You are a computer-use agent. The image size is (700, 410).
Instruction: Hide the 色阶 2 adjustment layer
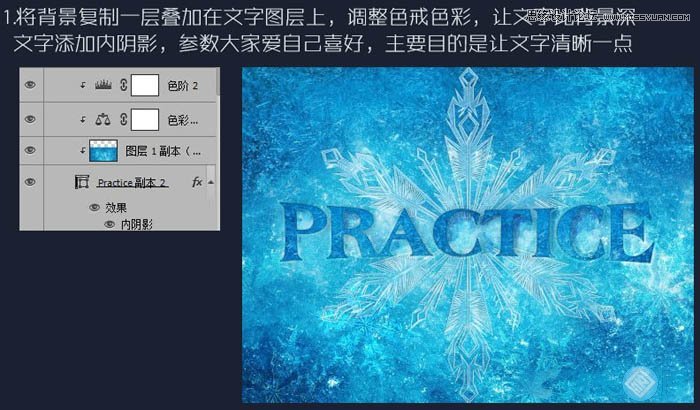(x=30, y=87)
